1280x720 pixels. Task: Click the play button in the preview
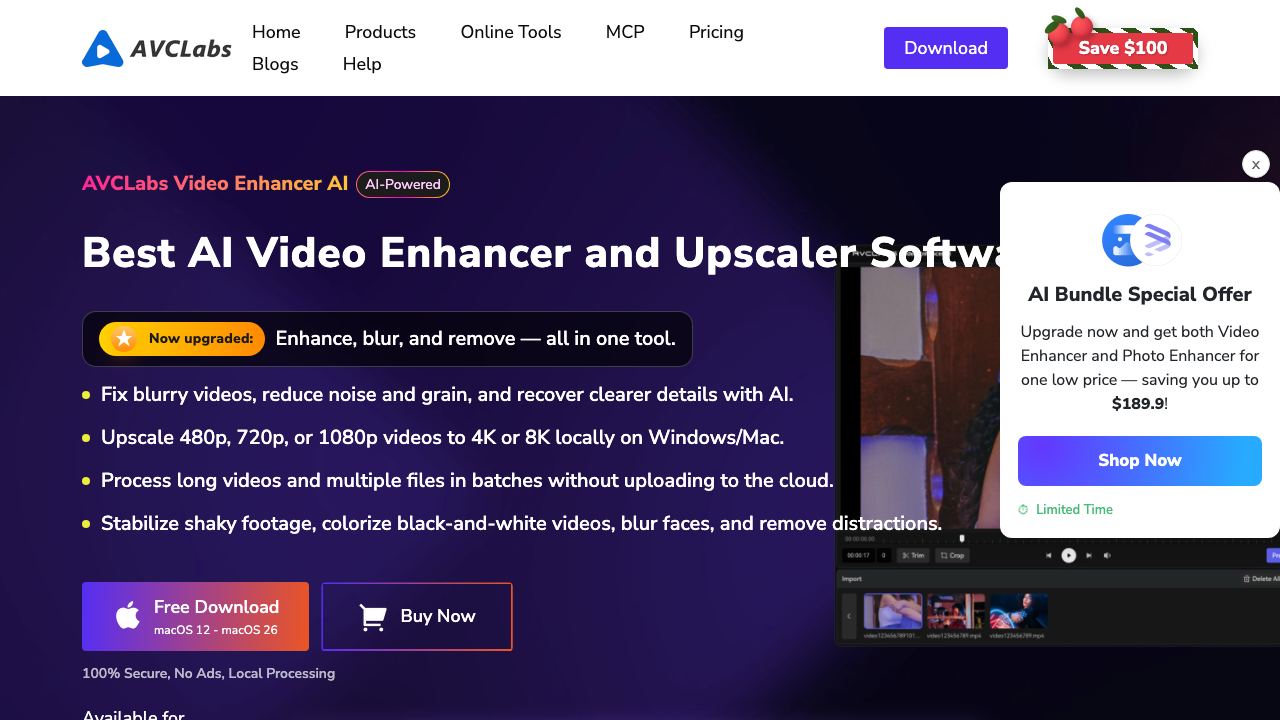coord(1068,555)
